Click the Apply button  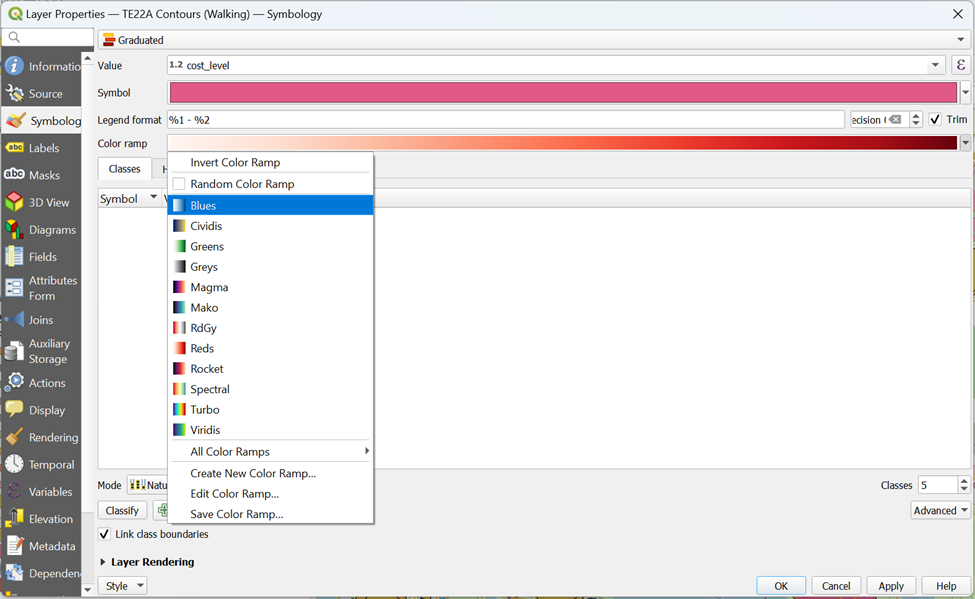coord(890,586)
